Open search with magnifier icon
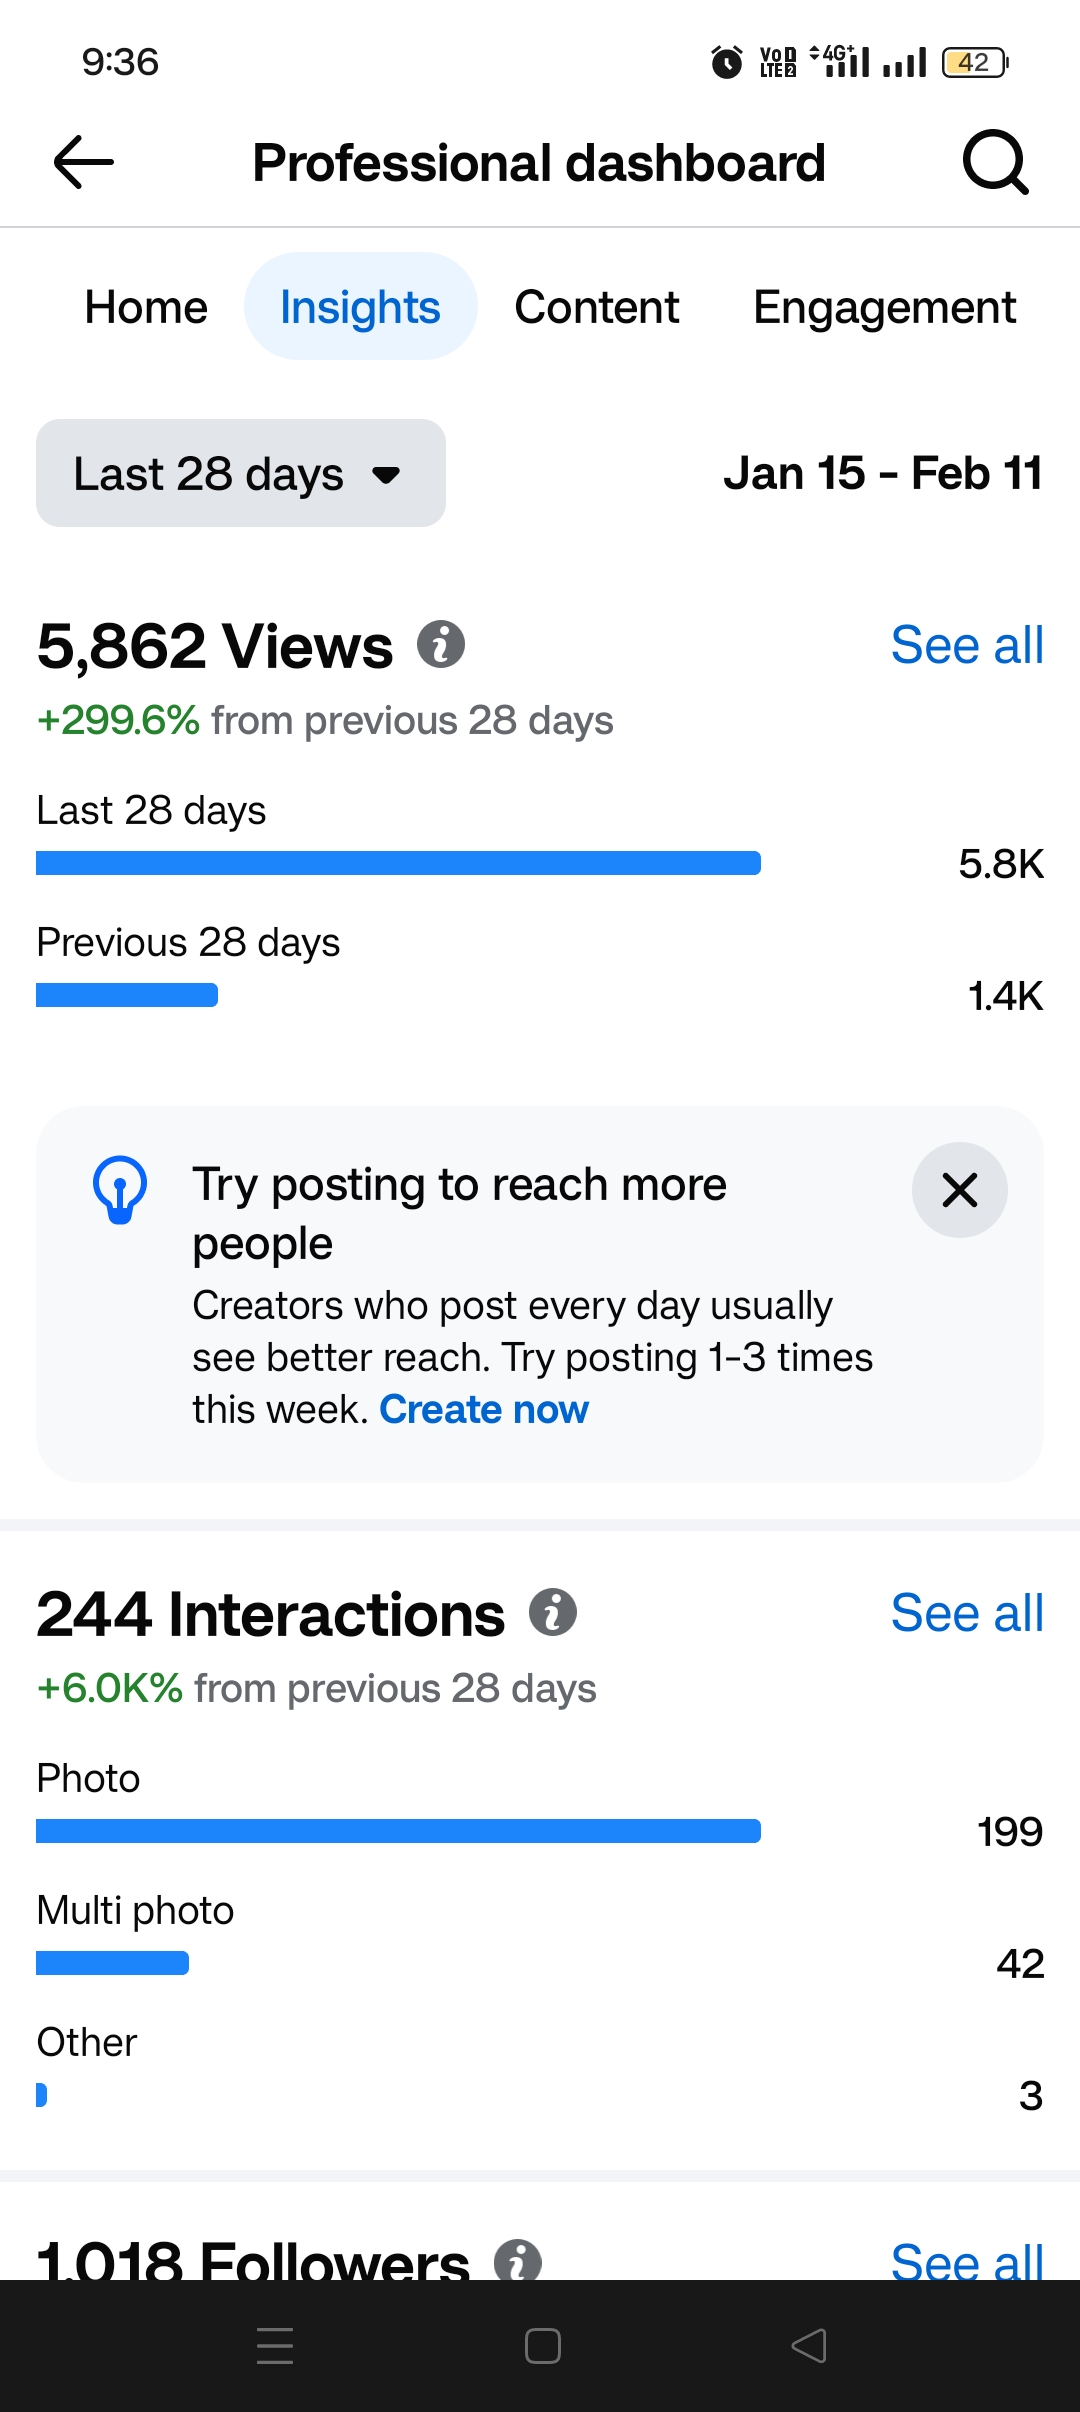This screenshot has width=1080, height=2412. coord(995,162)
